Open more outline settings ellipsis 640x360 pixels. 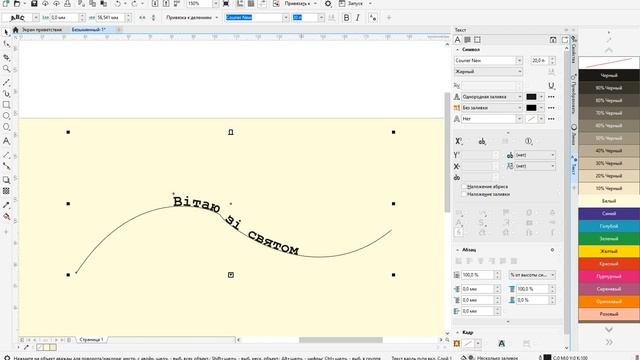551,119
